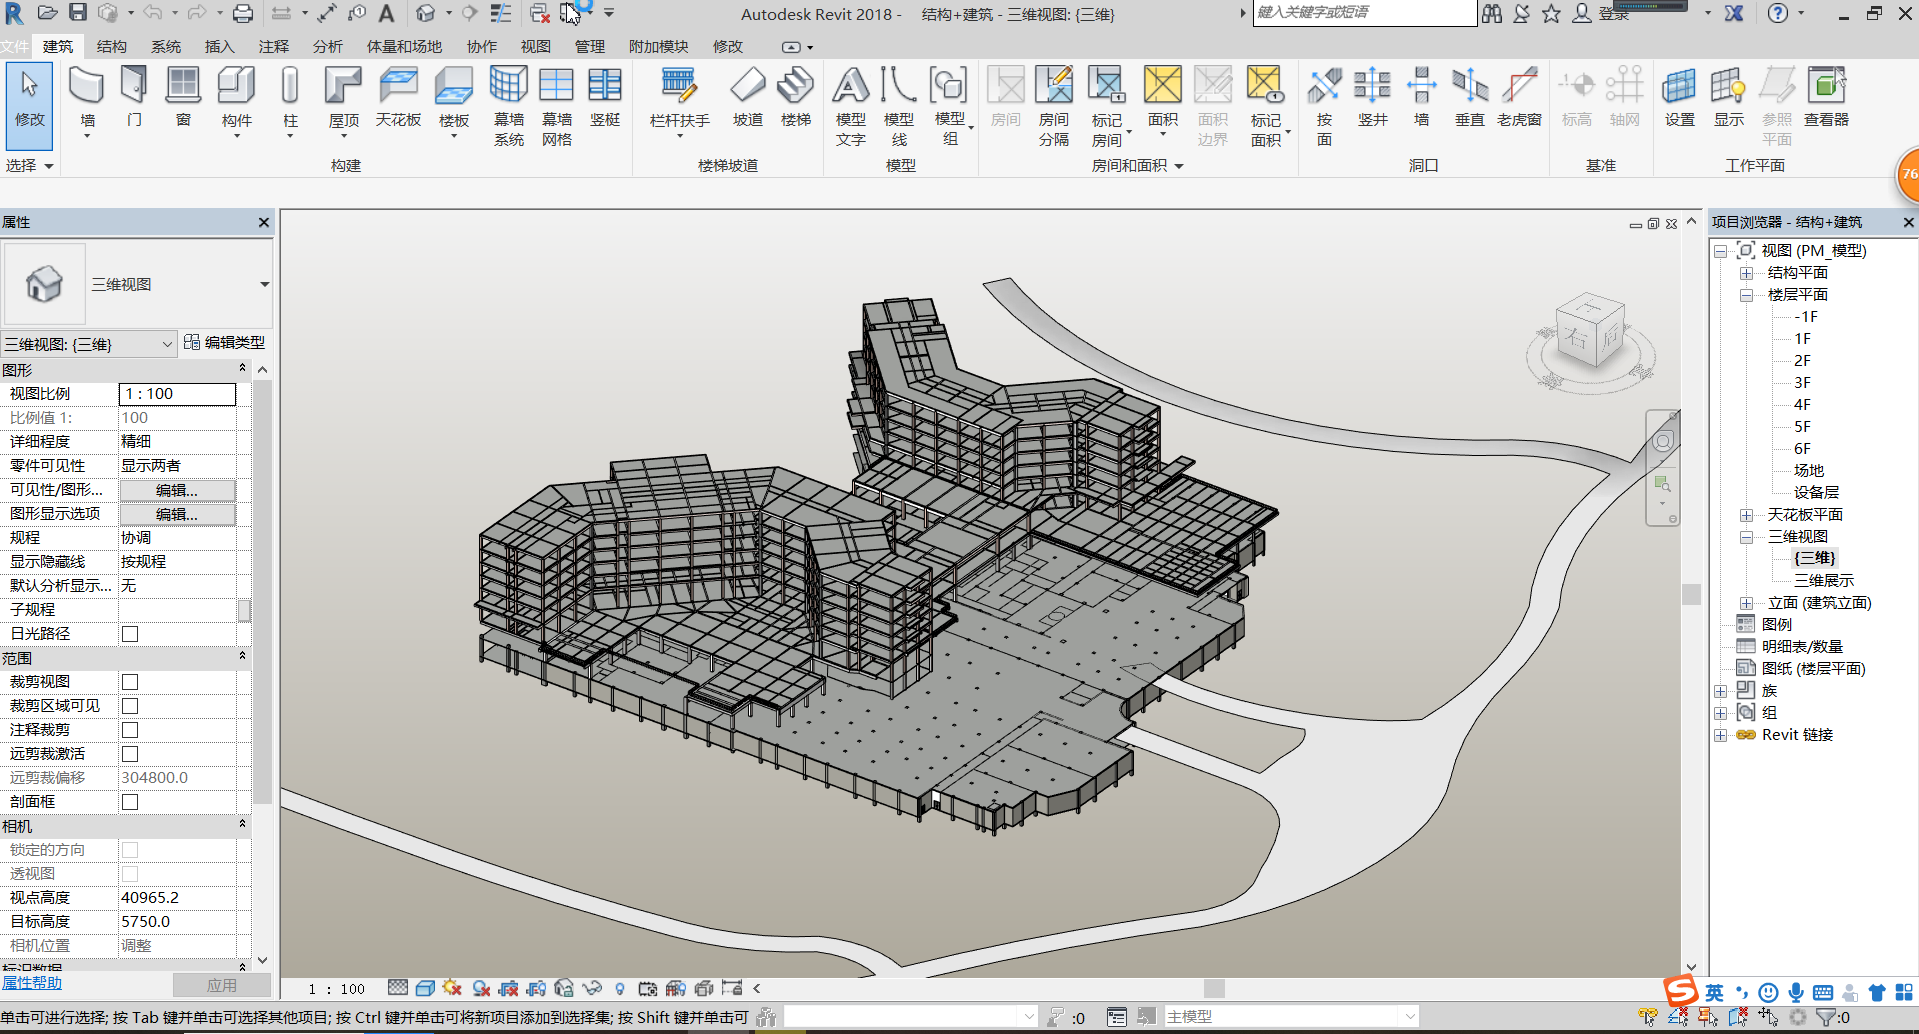Image resolution: width=1919 pixels, height=1034 pixels.
Task: Select the Mullion (竖梃) tool
Action: pyautogui.click(x=605, y=97)
